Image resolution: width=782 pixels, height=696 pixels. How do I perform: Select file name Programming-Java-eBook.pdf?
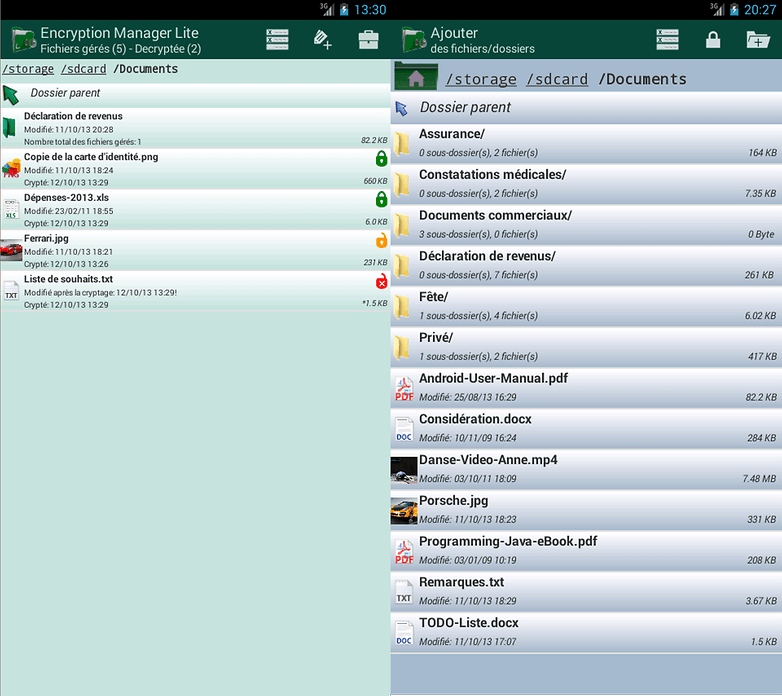click(x=508, y=541)
